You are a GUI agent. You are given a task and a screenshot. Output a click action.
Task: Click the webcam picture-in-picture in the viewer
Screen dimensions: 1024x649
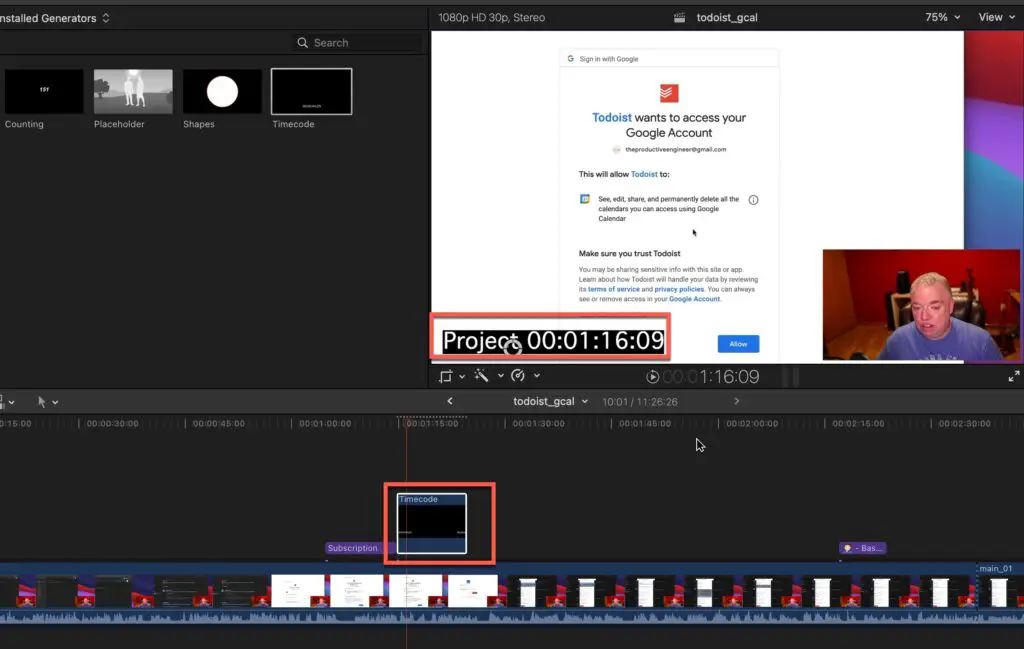[x=921, y=305]
